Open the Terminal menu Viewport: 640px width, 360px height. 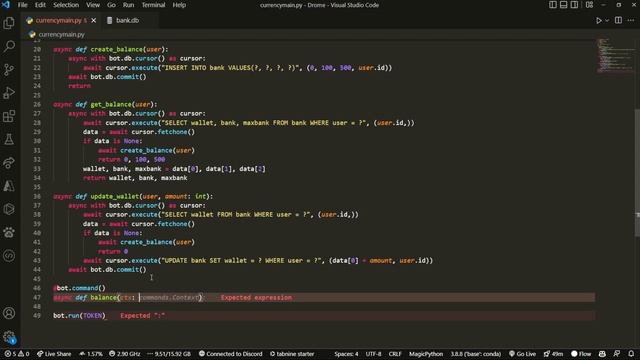pos(153,5)
